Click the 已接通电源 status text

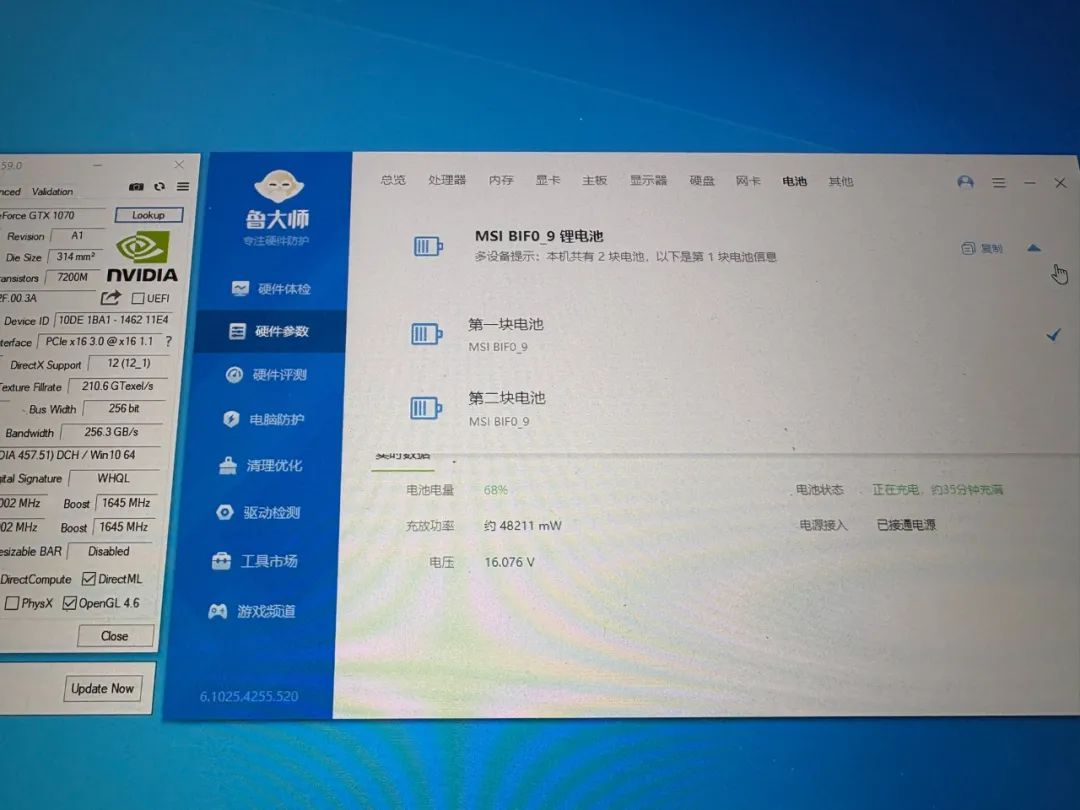(906, 525)
